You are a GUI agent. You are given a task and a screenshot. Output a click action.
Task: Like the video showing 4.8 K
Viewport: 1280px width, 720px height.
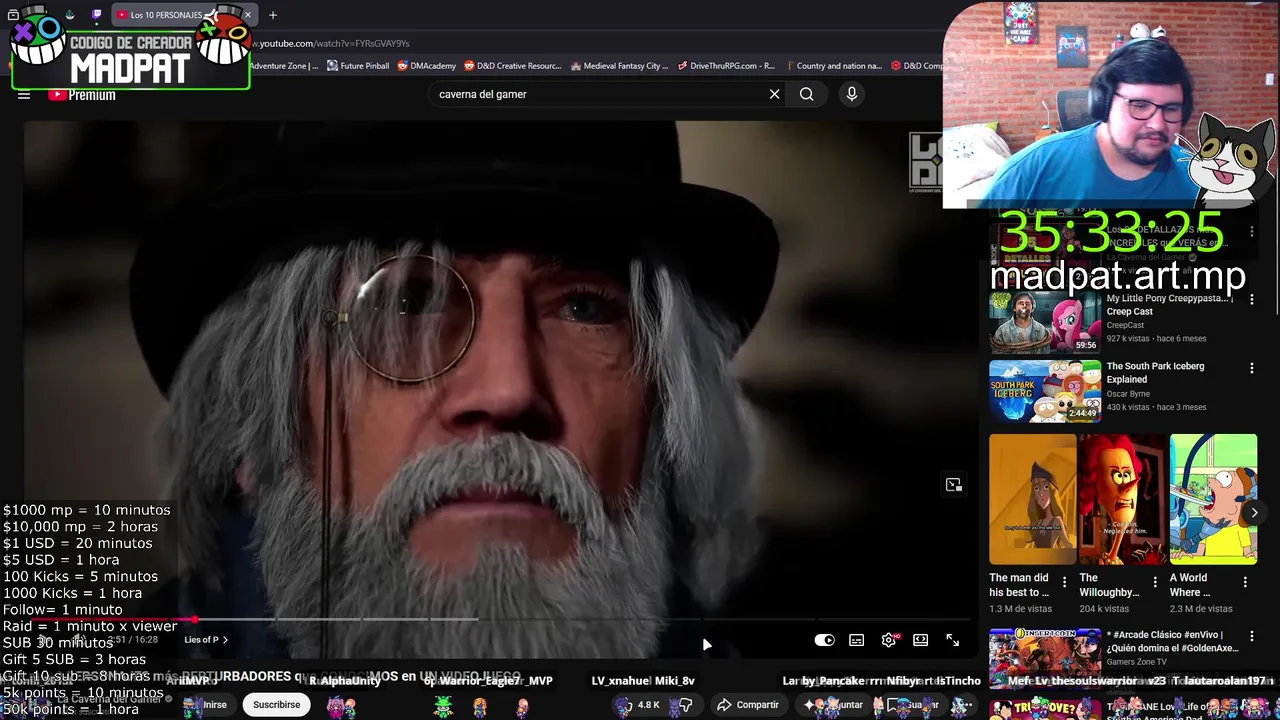coord(638,705)
